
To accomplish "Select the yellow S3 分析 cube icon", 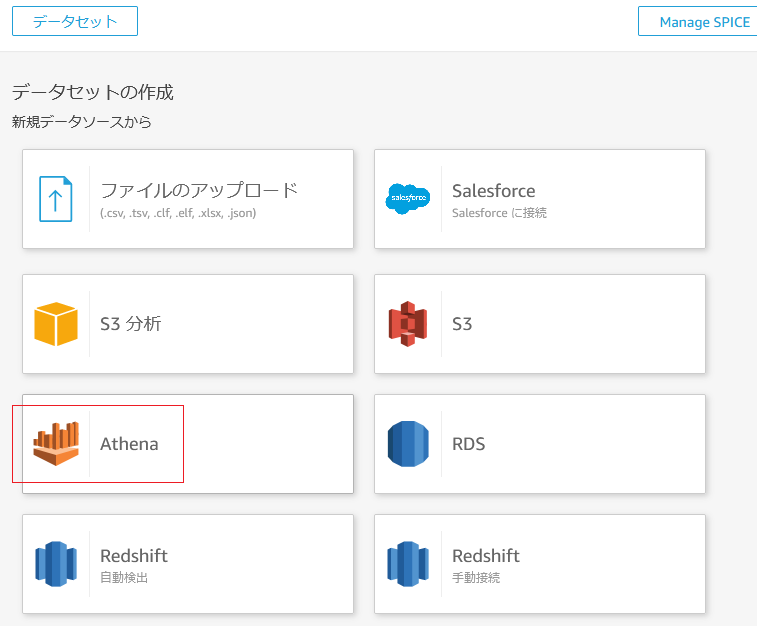I will pos(56,324).
